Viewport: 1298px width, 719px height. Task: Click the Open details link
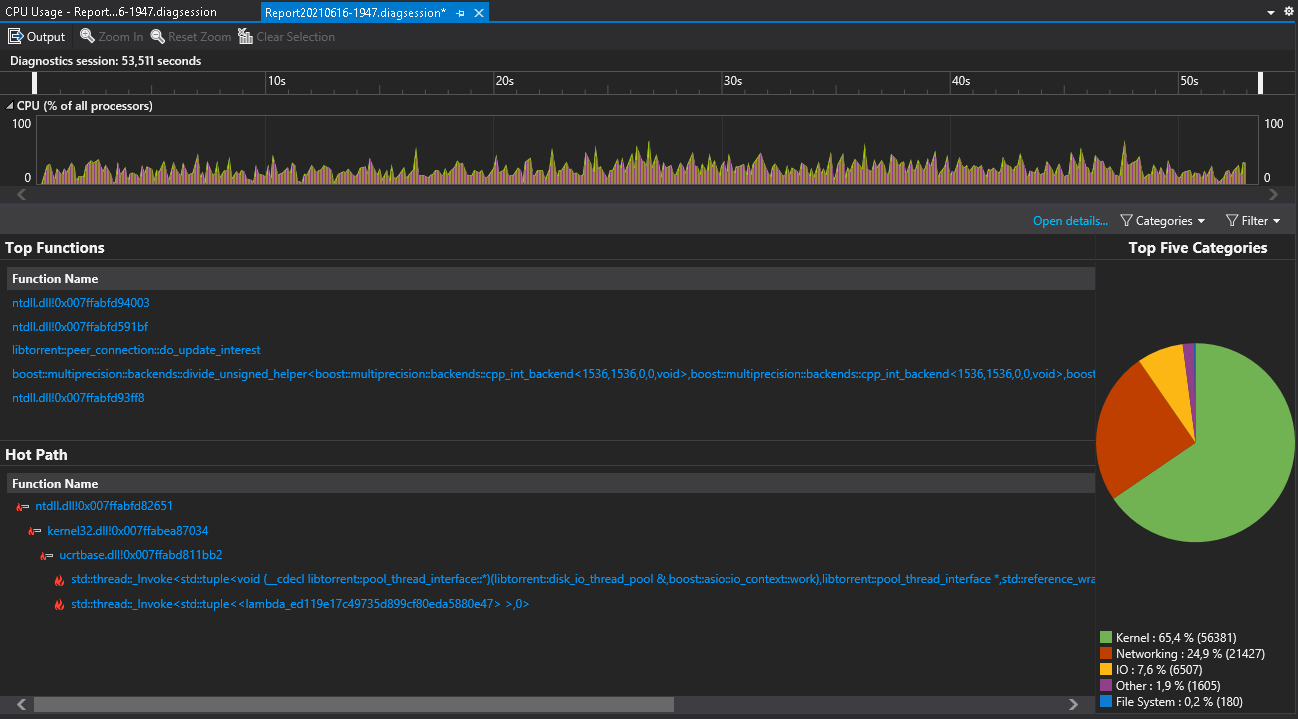coord(1069,220)
